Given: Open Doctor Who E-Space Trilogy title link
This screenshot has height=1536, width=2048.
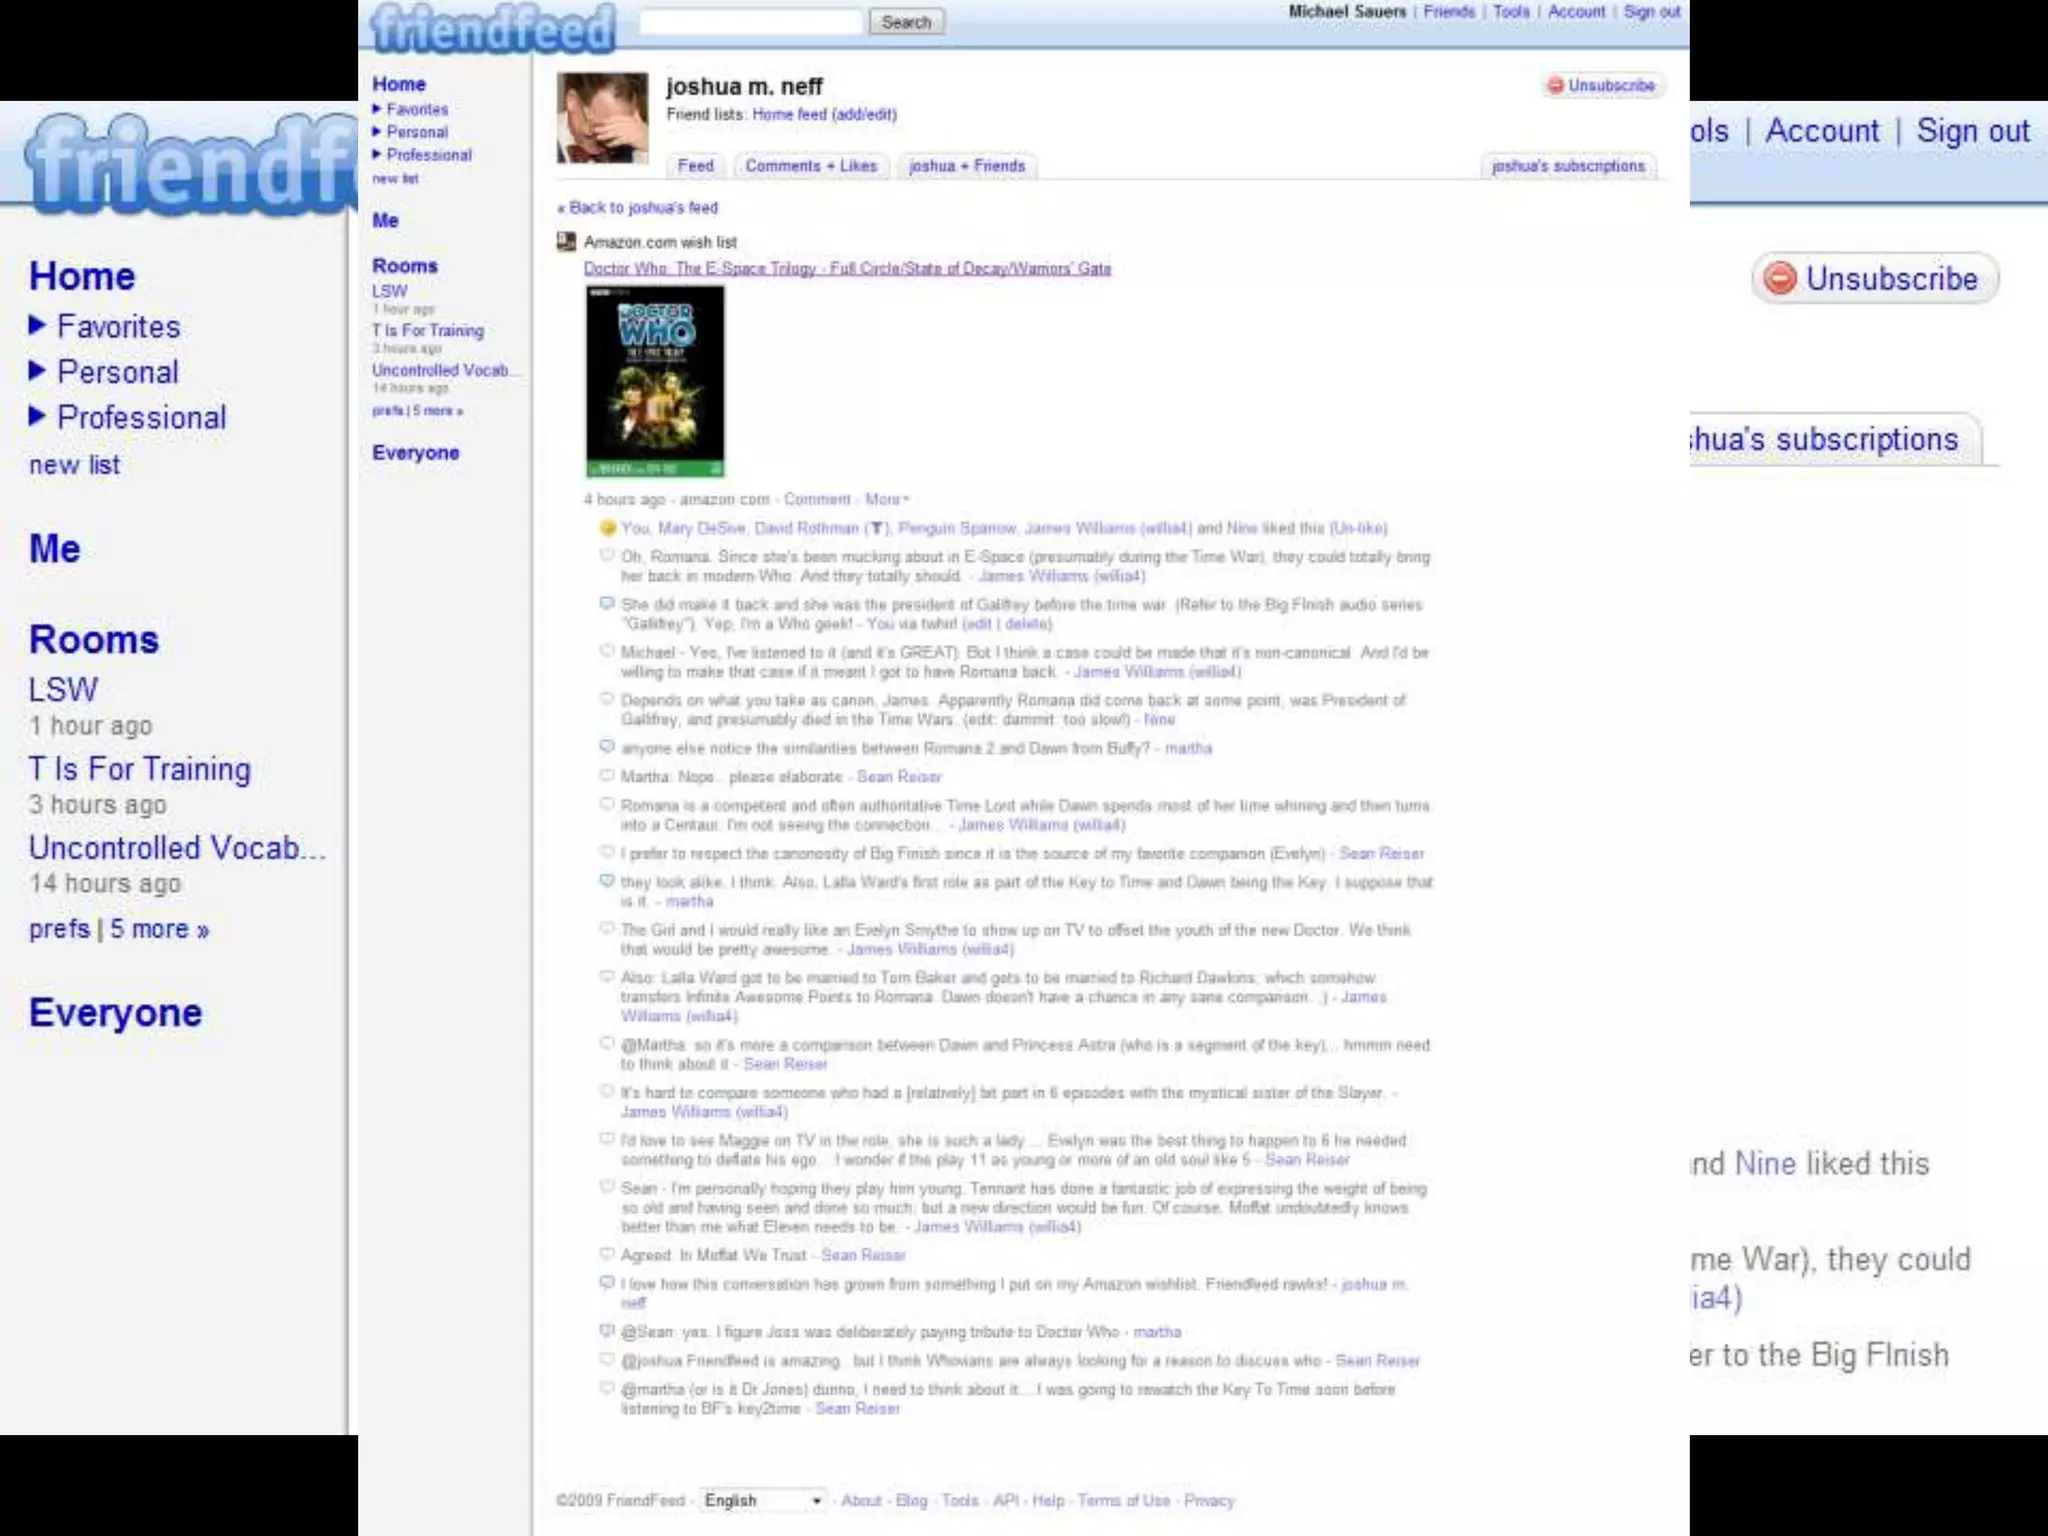Looking at the screenshot, I should click(847, 268).
